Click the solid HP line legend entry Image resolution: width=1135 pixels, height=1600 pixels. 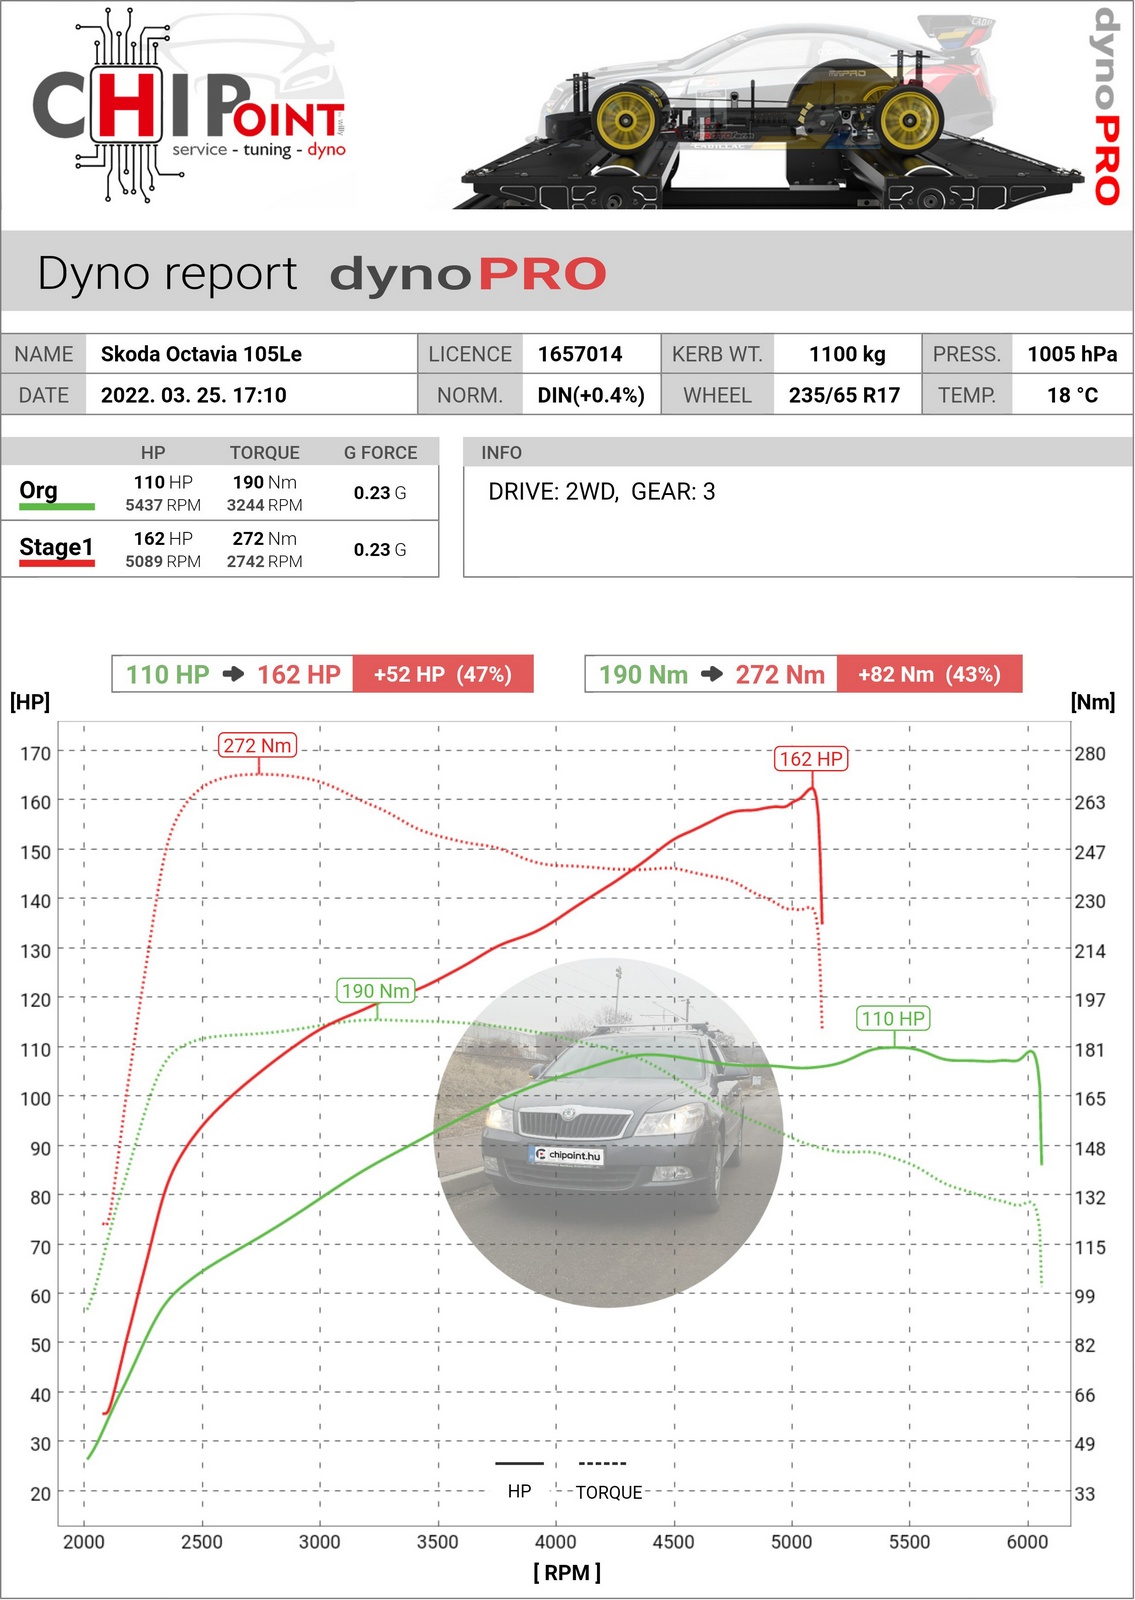pos(519,1478)
